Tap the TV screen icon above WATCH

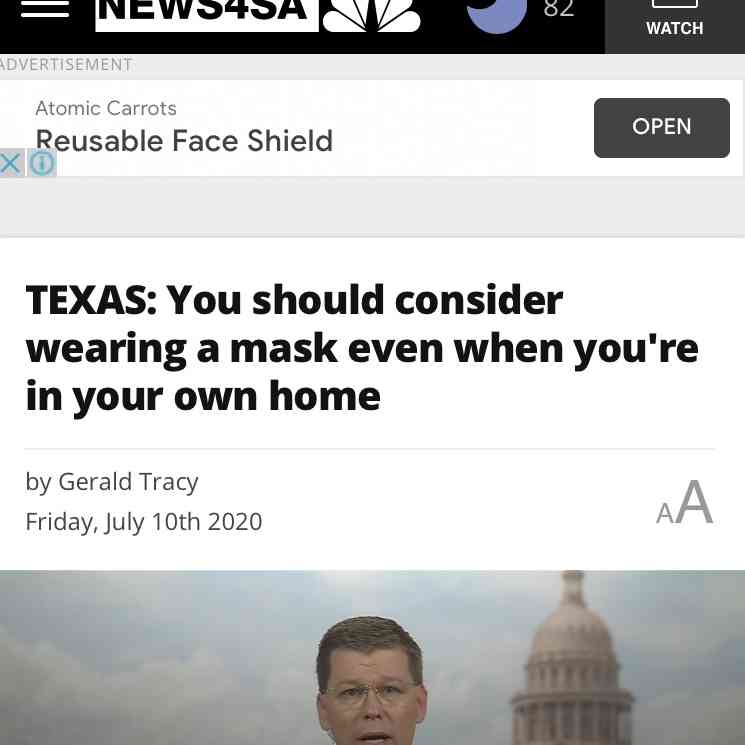point(675,4)
